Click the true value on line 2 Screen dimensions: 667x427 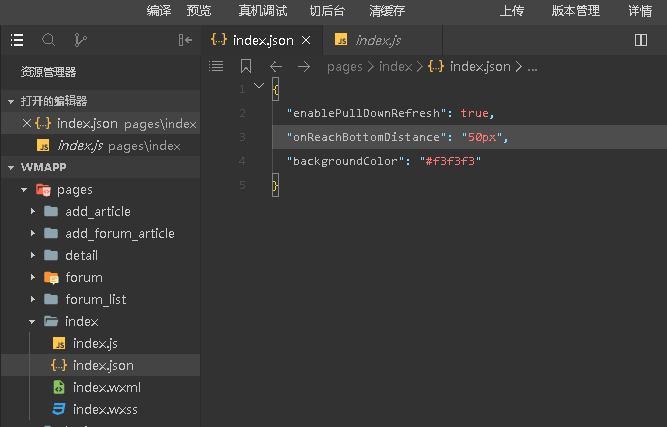point(475,113)
